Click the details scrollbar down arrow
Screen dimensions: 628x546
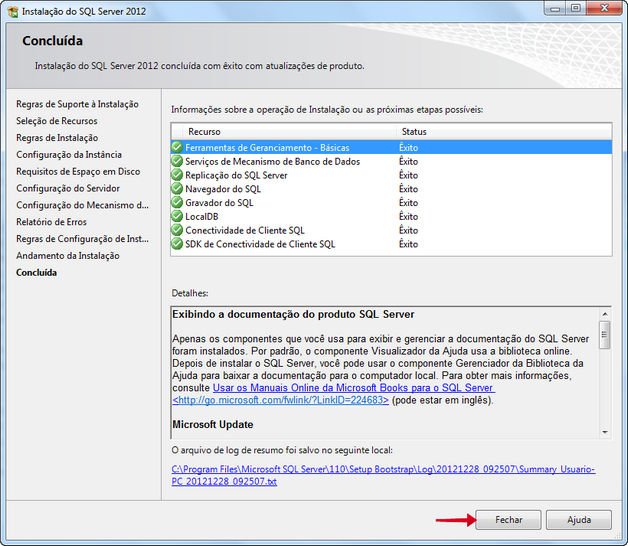coord(605,432)
